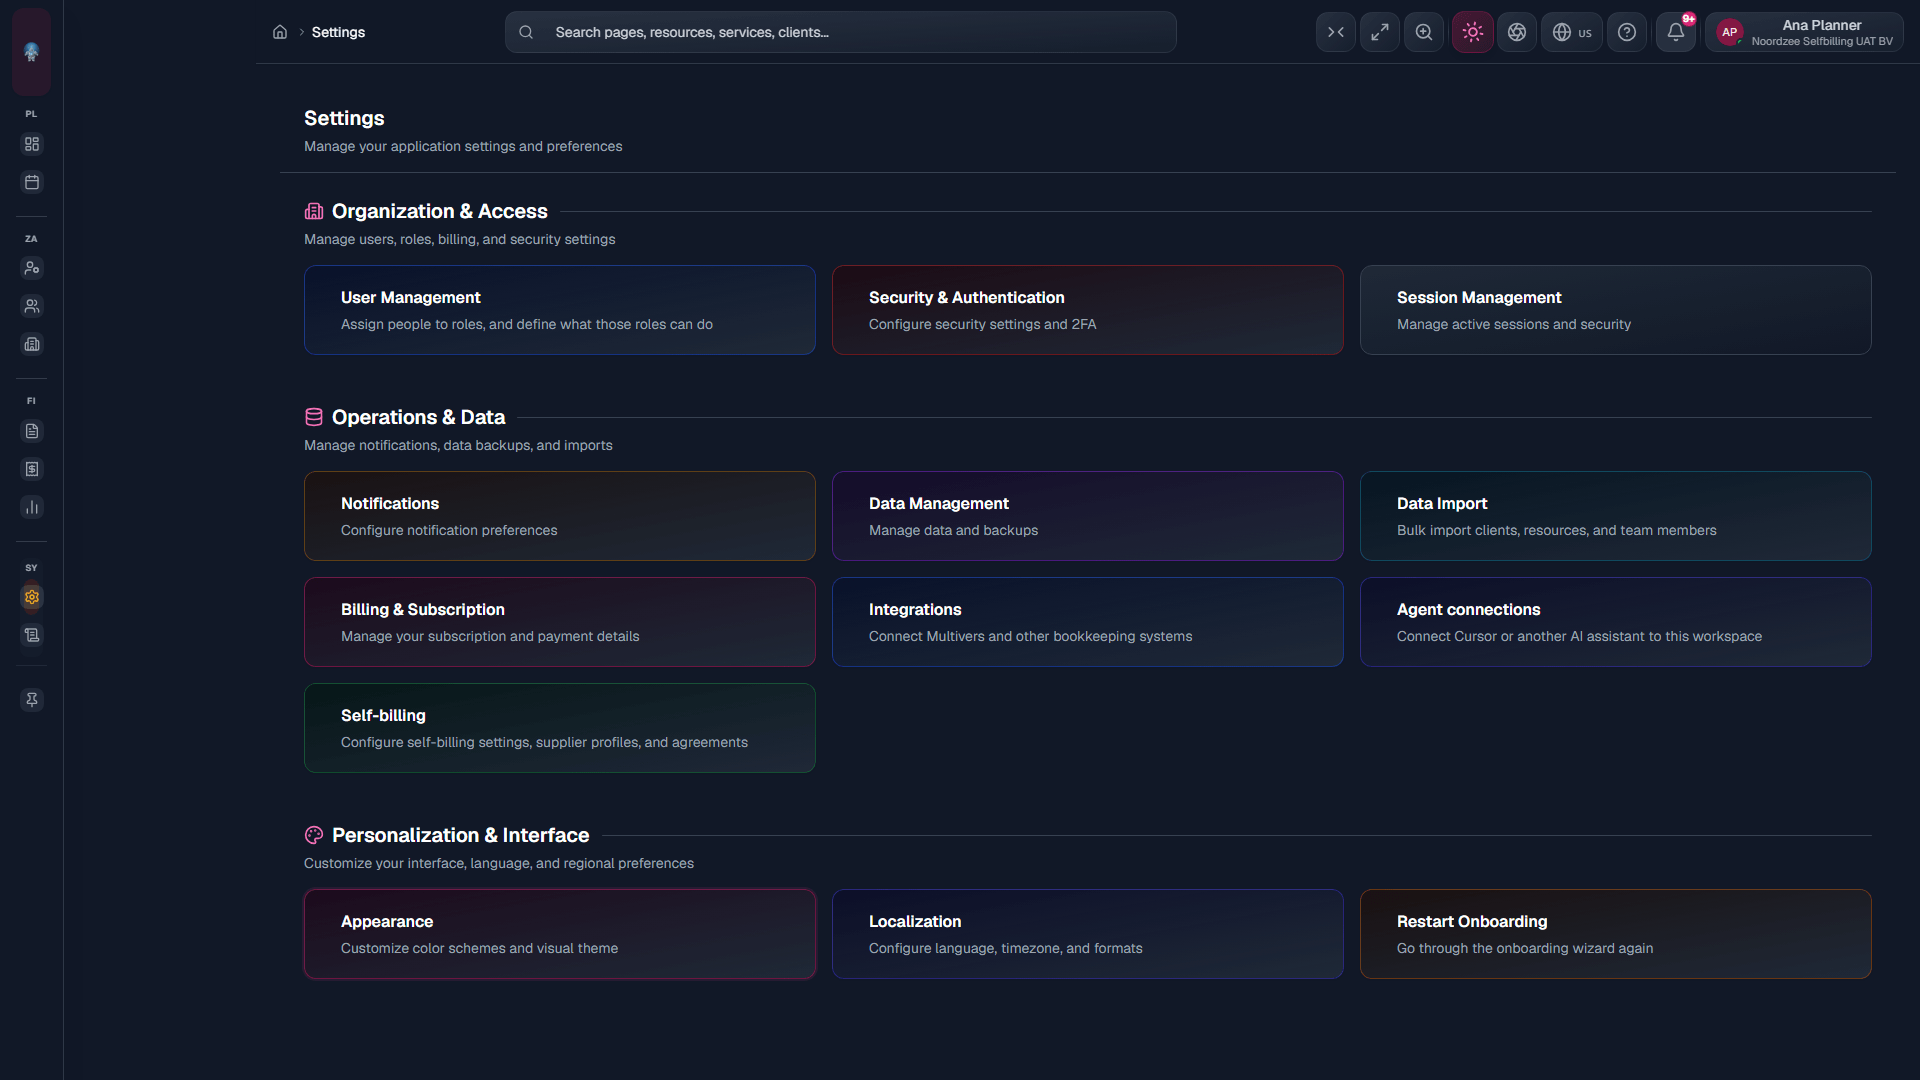Open the calendar icon in sidebar

point(32,182)
